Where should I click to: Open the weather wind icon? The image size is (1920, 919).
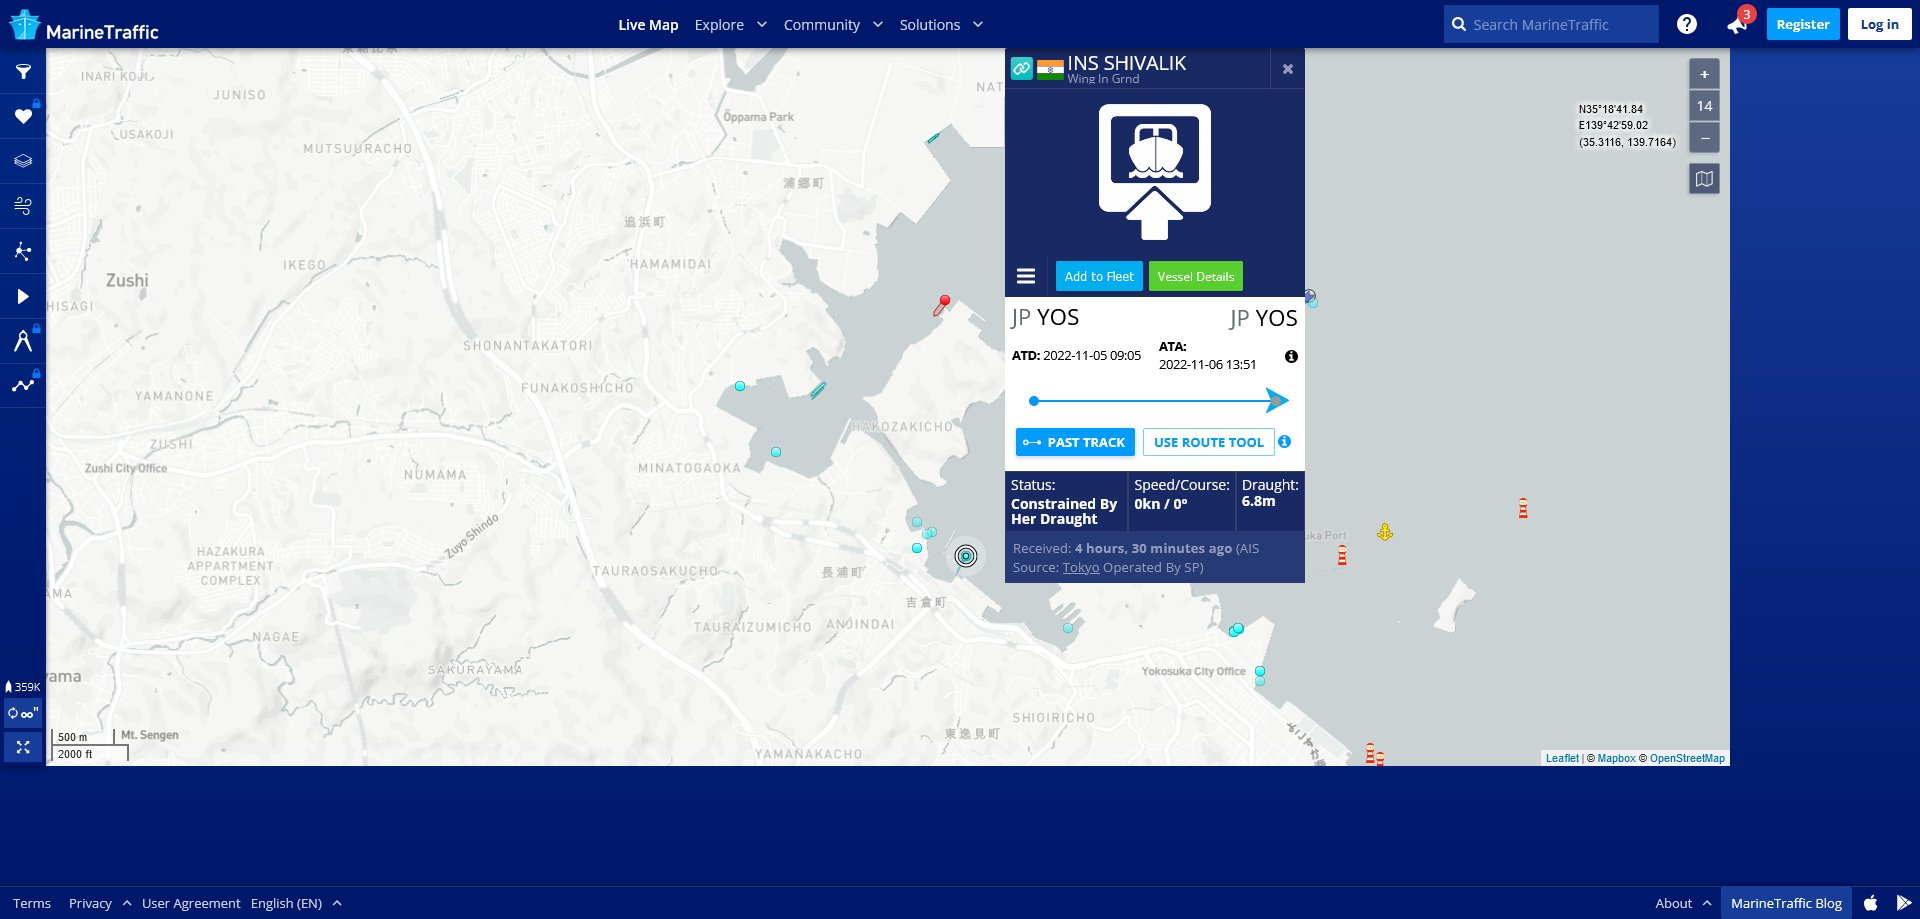point(23,206)
